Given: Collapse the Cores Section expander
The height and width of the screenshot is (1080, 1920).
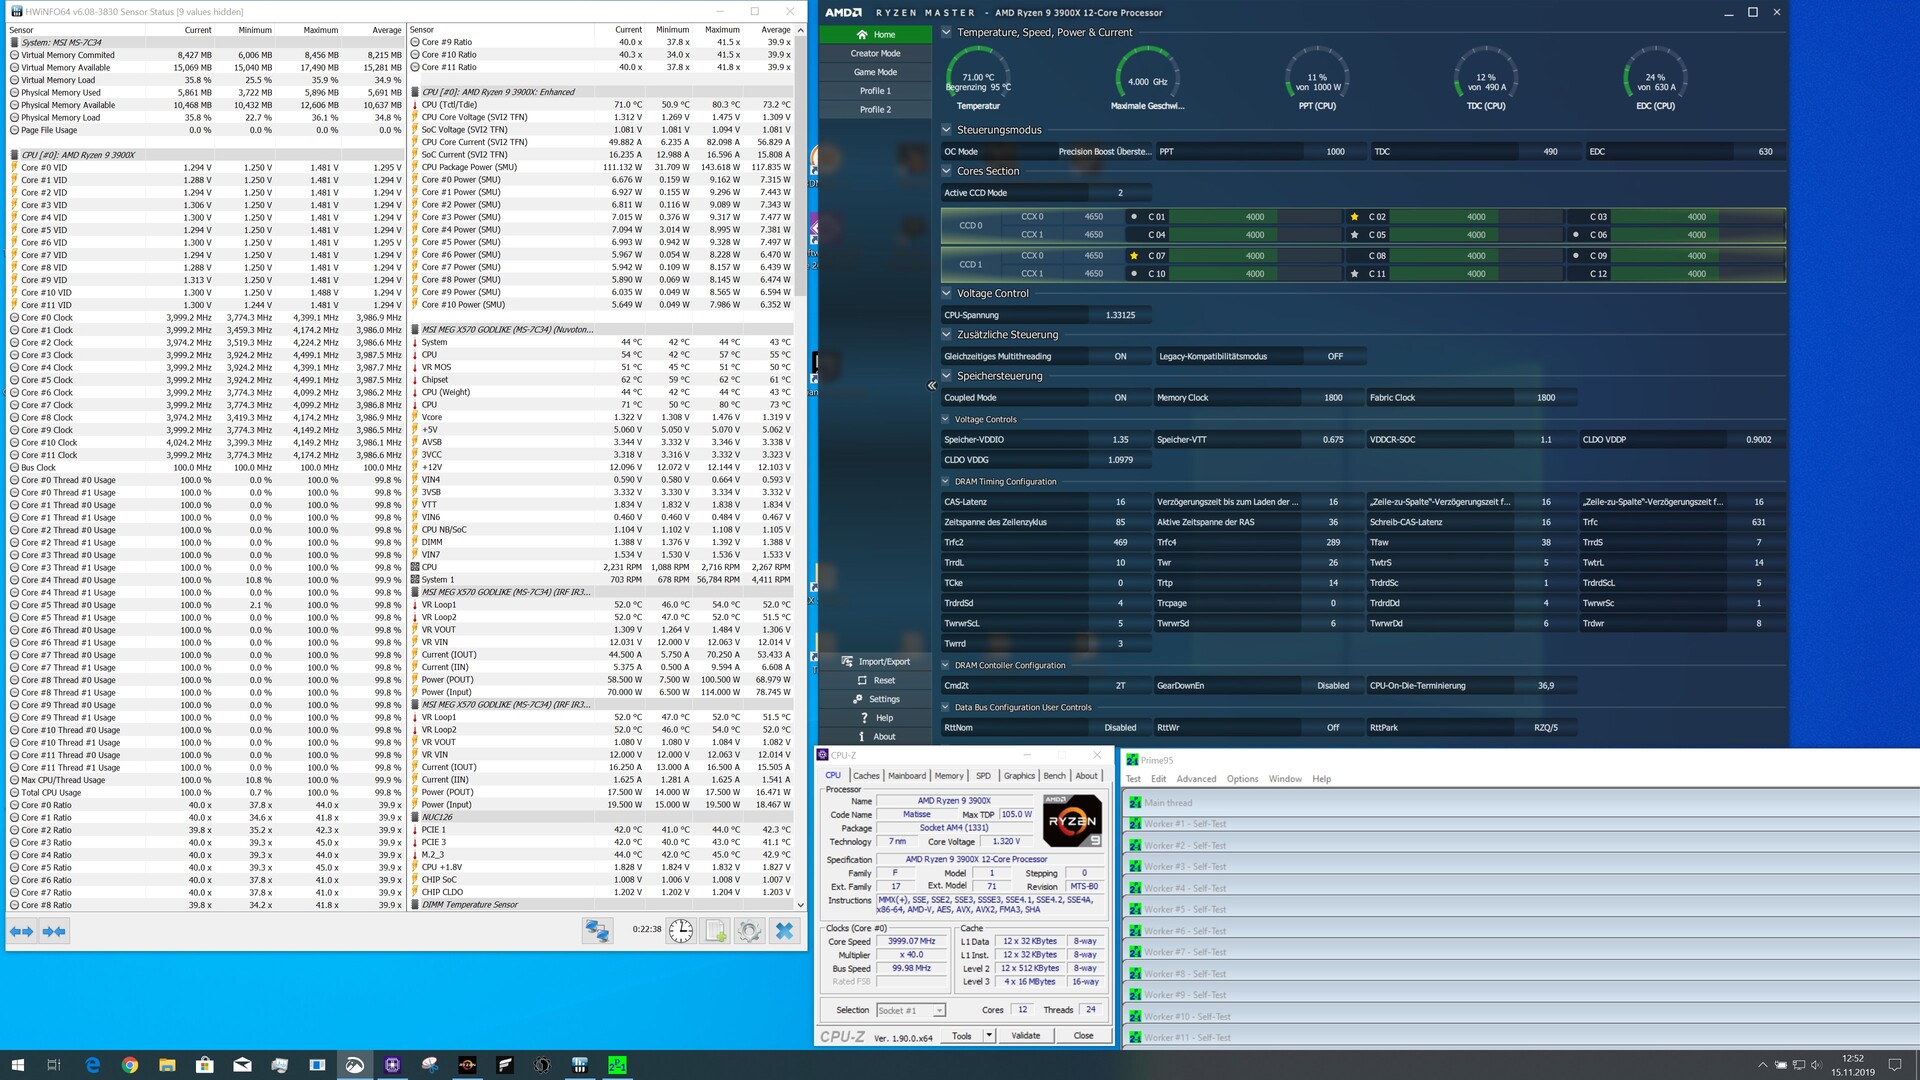Looking at the screenshot, I should pos(947,171).
